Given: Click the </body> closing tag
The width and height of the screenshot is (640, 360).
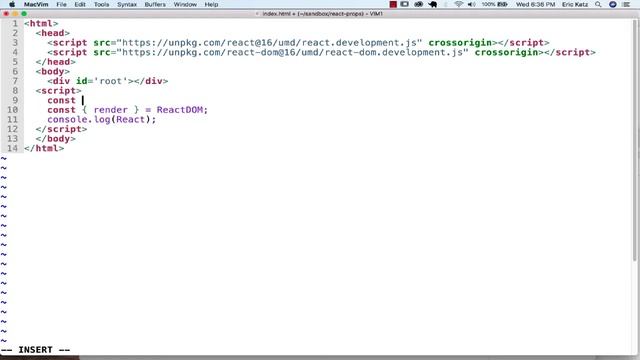Looking at the screenshot, I should [x=56, y=139].
